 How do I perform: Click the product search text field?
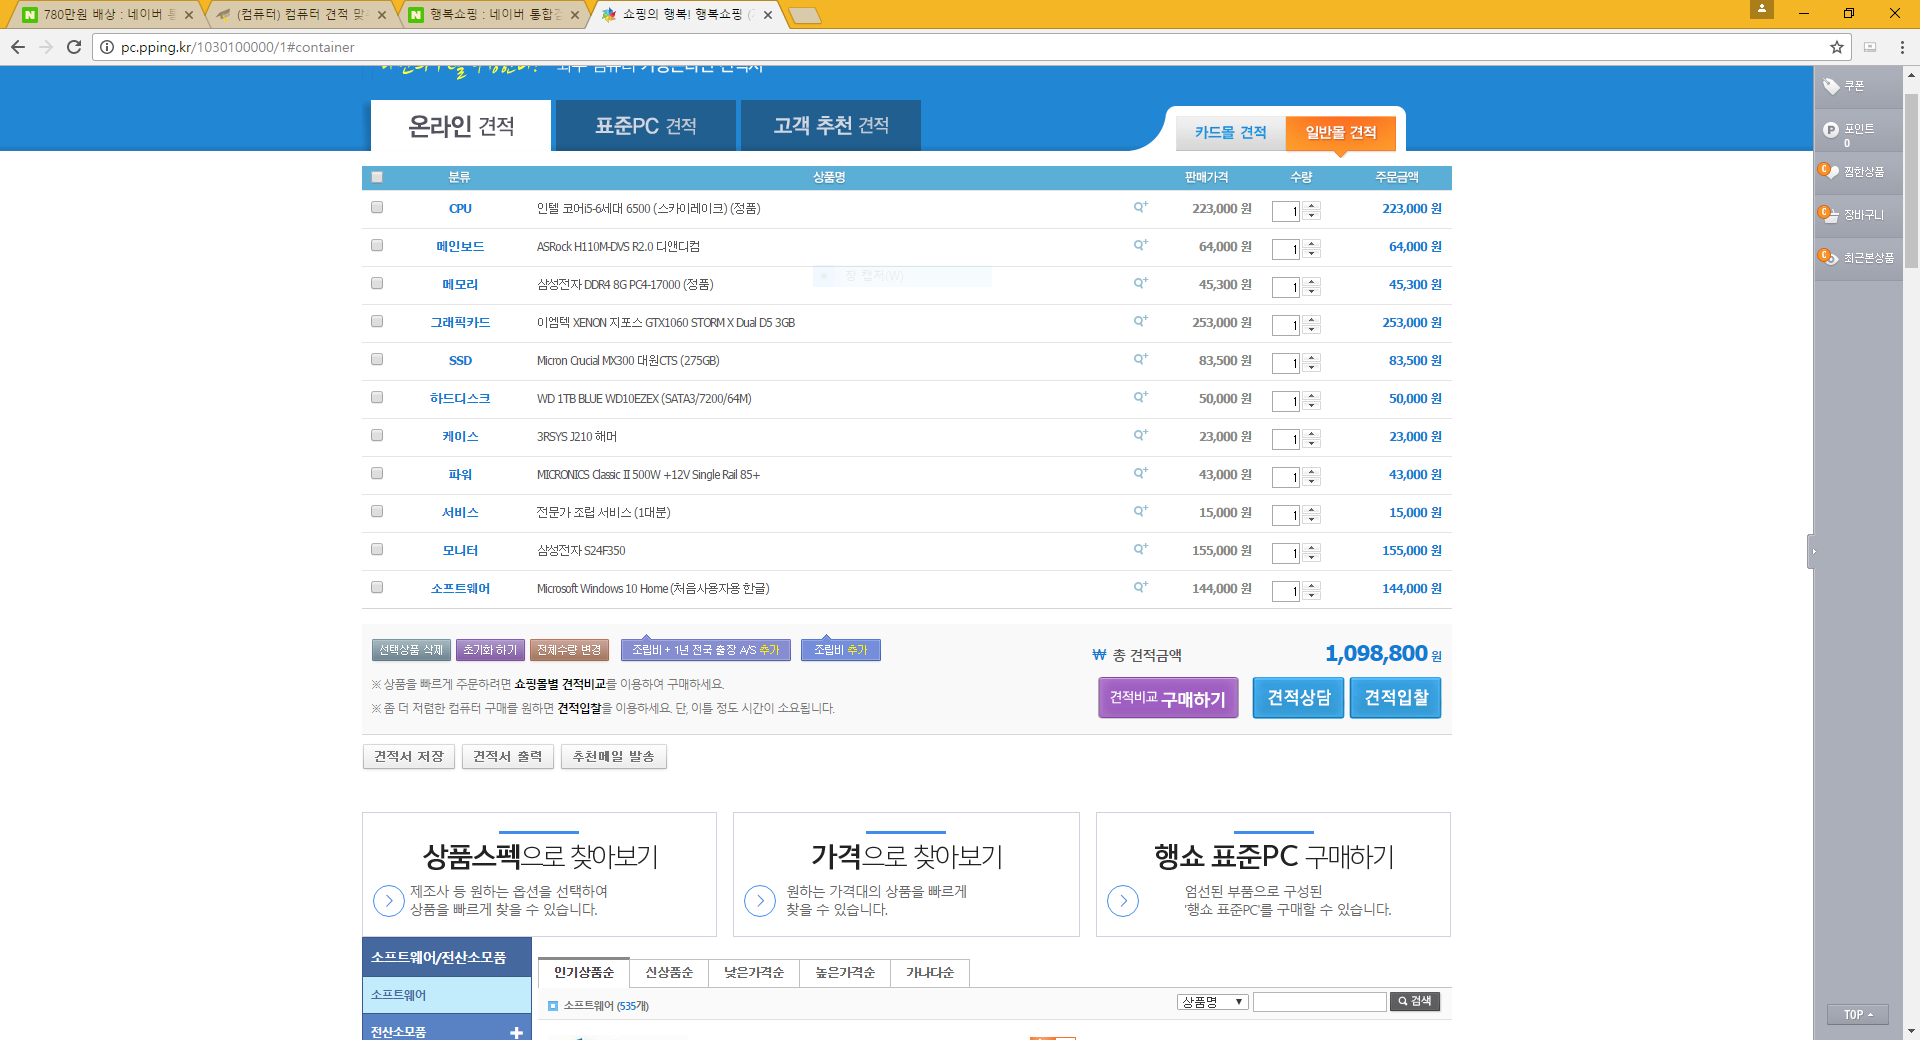coord(1319,1002)
